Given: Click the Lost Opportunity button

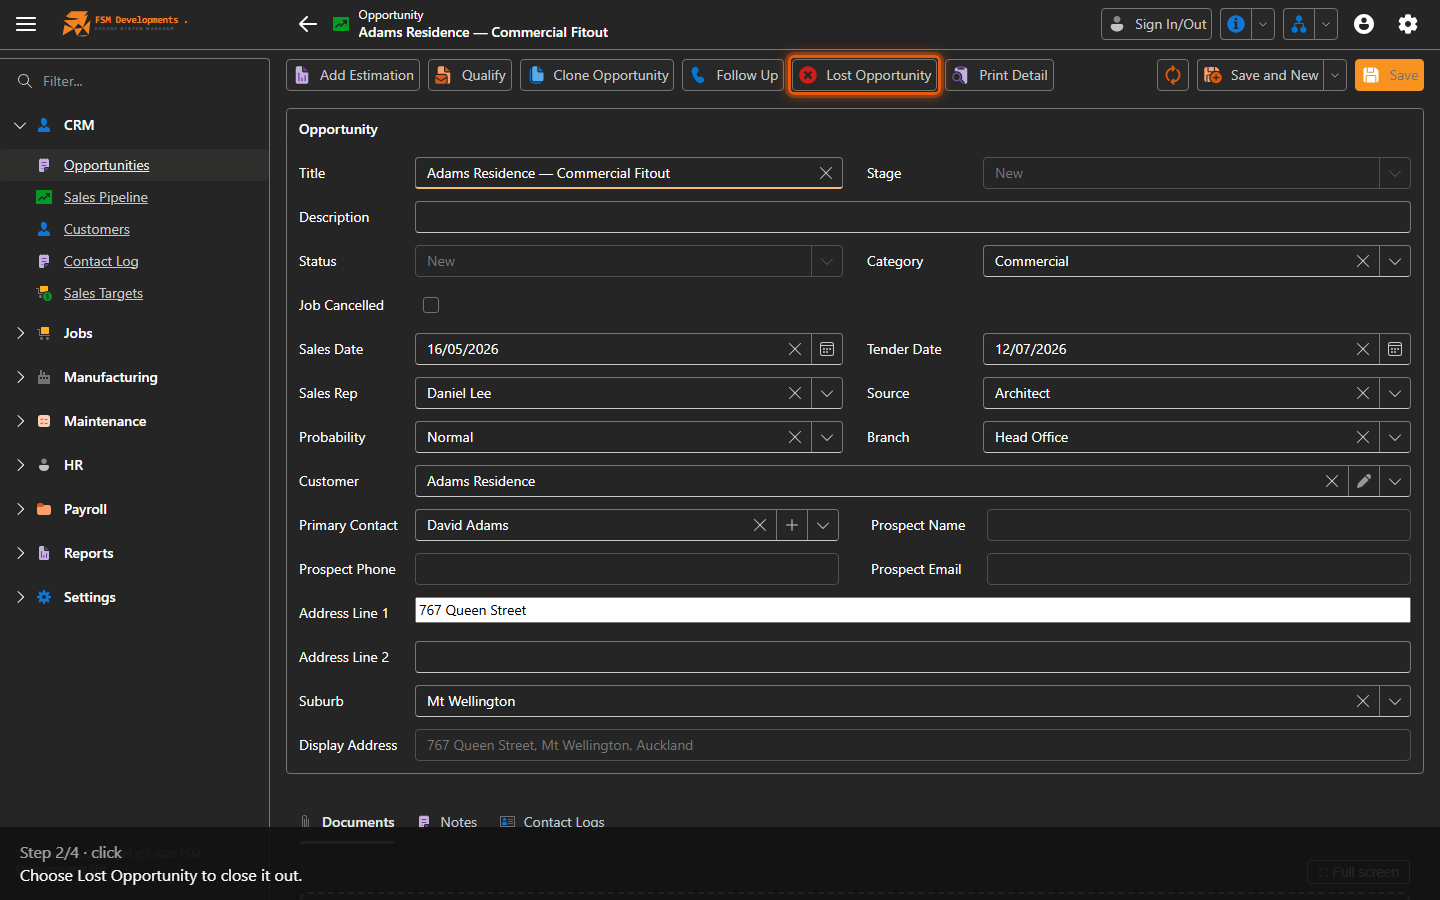Looking at the screenshot, I should 865,75.
